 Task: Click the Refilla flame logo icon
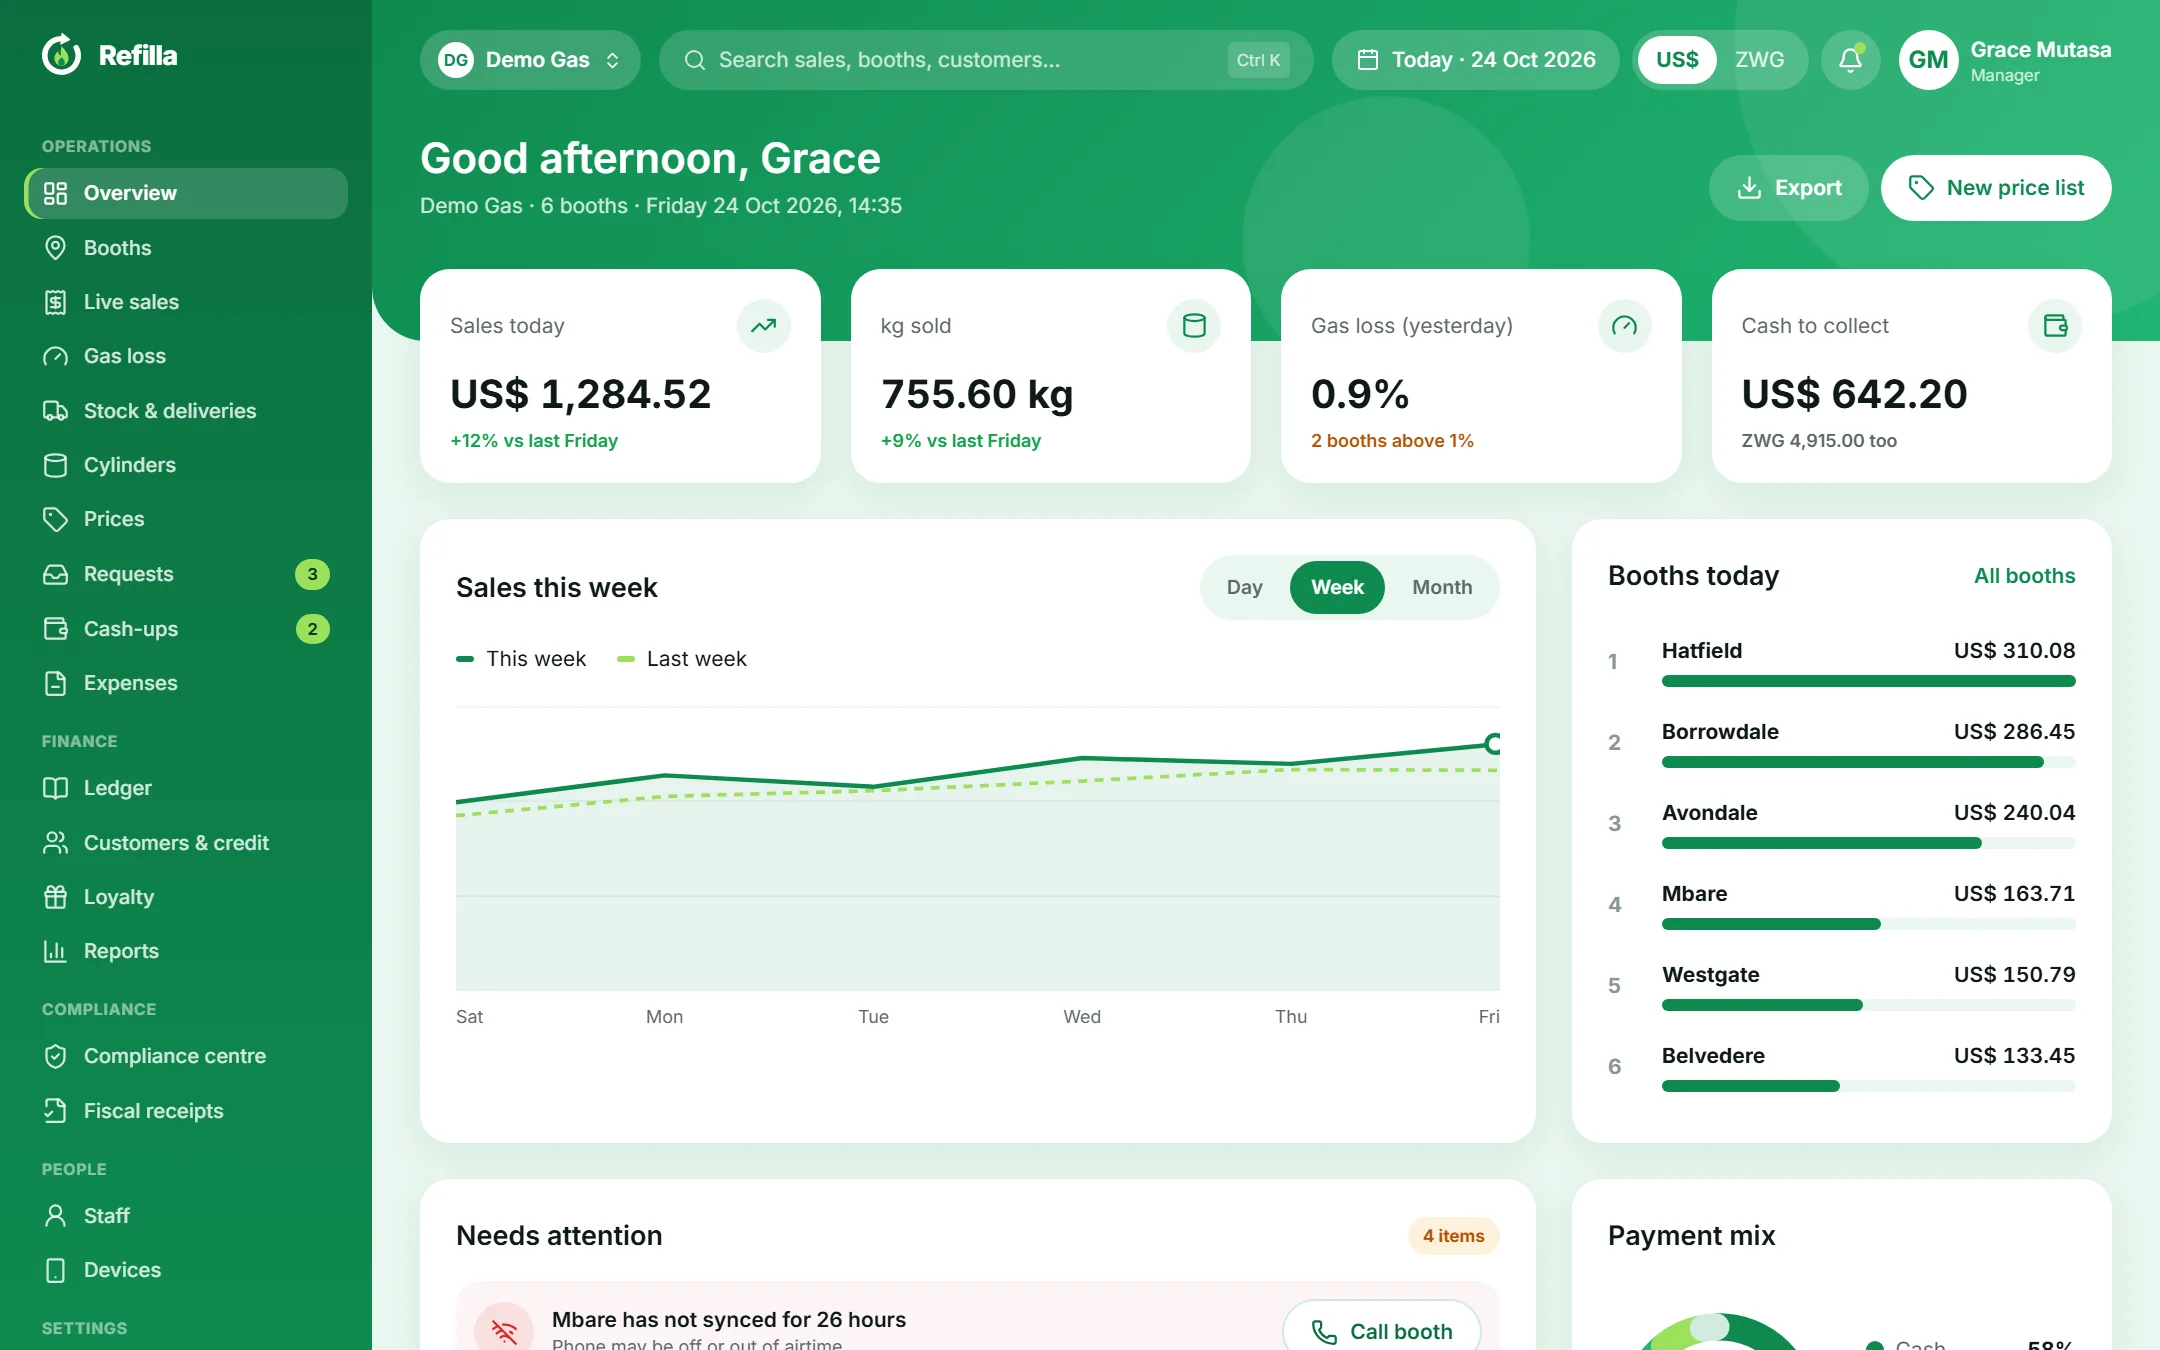[x=61, y=55]
